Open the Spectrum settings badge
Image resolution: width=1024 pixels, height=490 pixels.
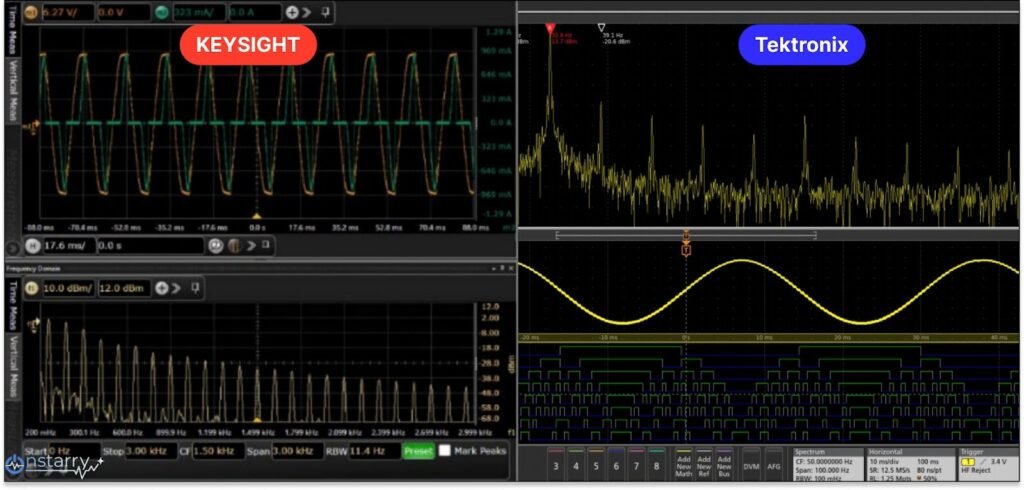click(x=827, y=463)
